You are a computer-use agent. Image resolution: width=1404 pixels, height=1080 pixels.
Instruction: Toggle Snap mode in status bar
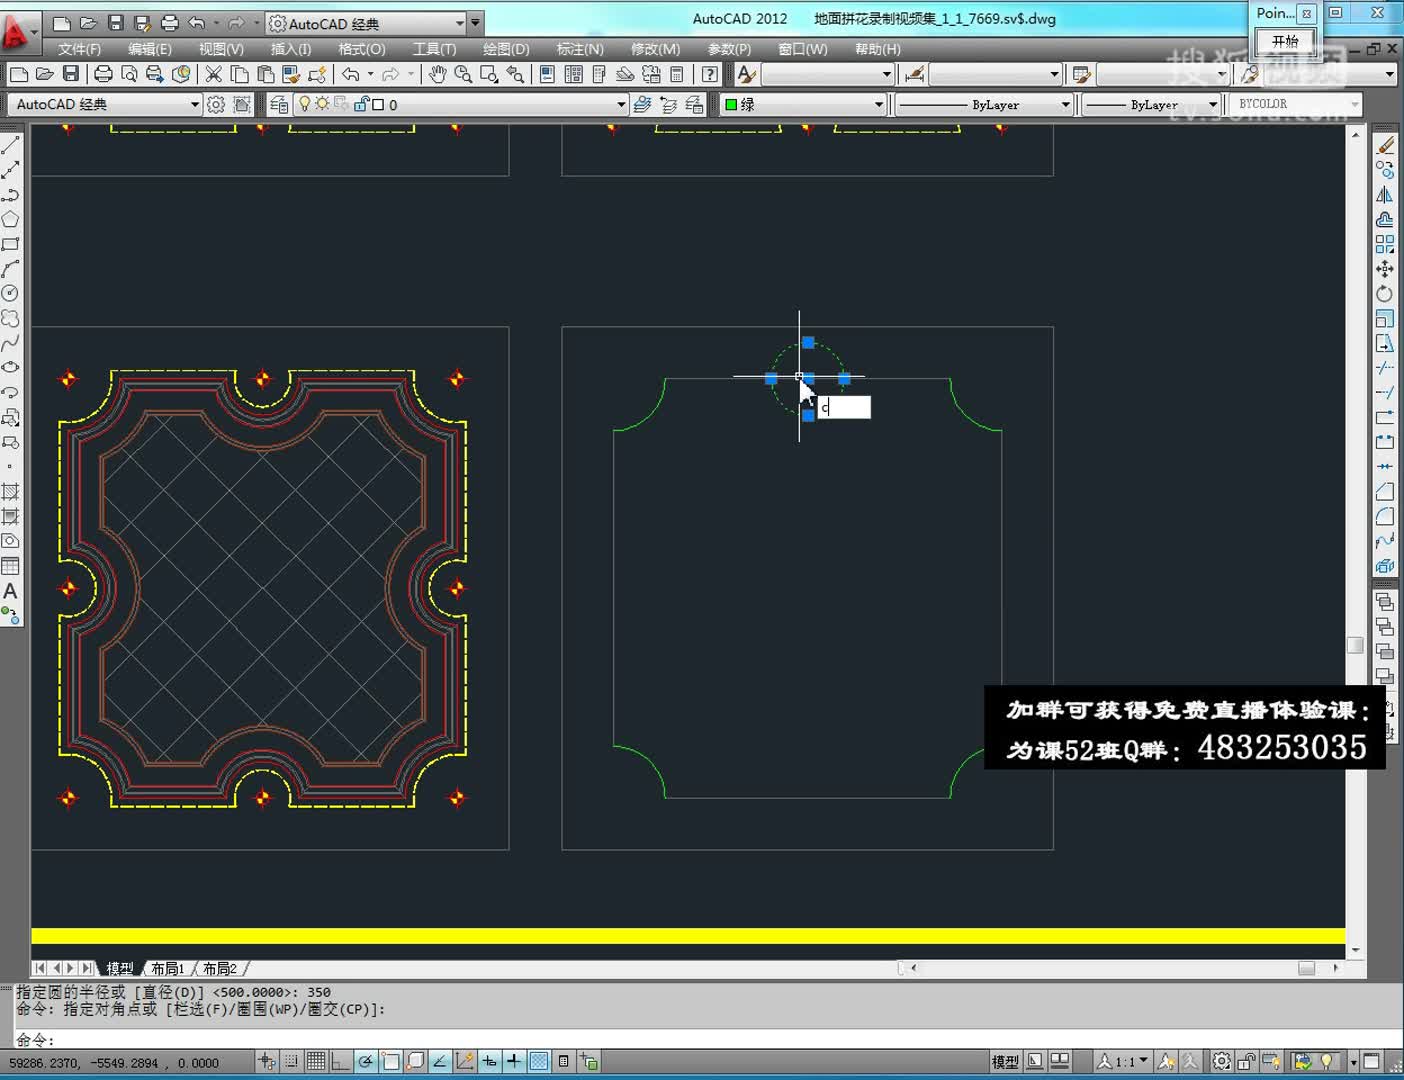tap(291, 1062)
